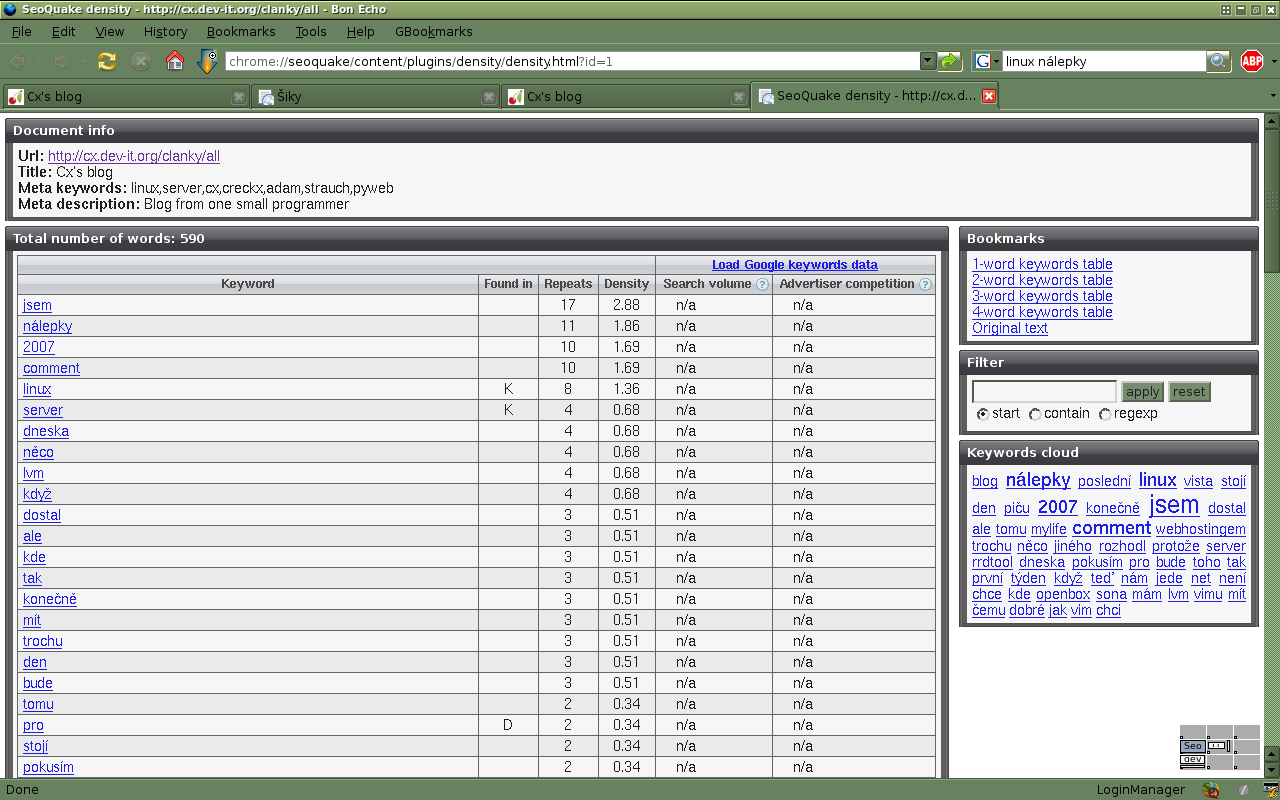This screenshot has width=1280, height=800.
Task: Click the Advertiser competition help icon
Action: (x=925, y=284)
